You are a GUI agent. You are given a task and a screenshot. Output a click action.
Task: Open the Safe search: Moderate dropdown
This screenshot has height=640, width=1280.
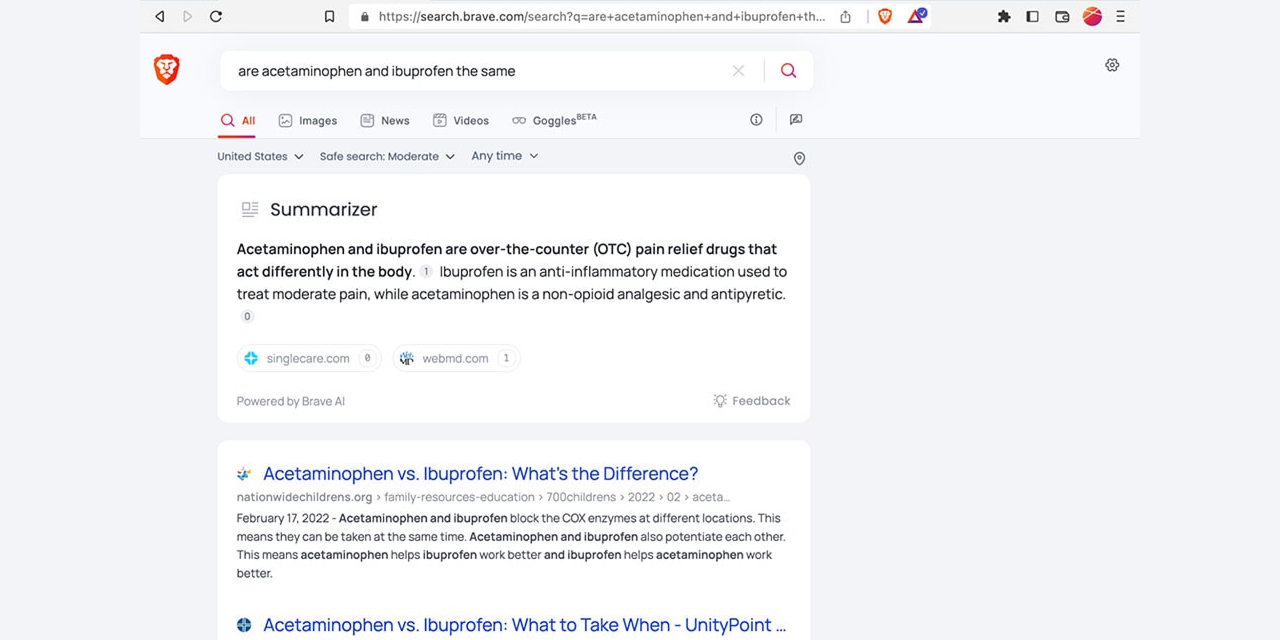[x=387, y=156]
